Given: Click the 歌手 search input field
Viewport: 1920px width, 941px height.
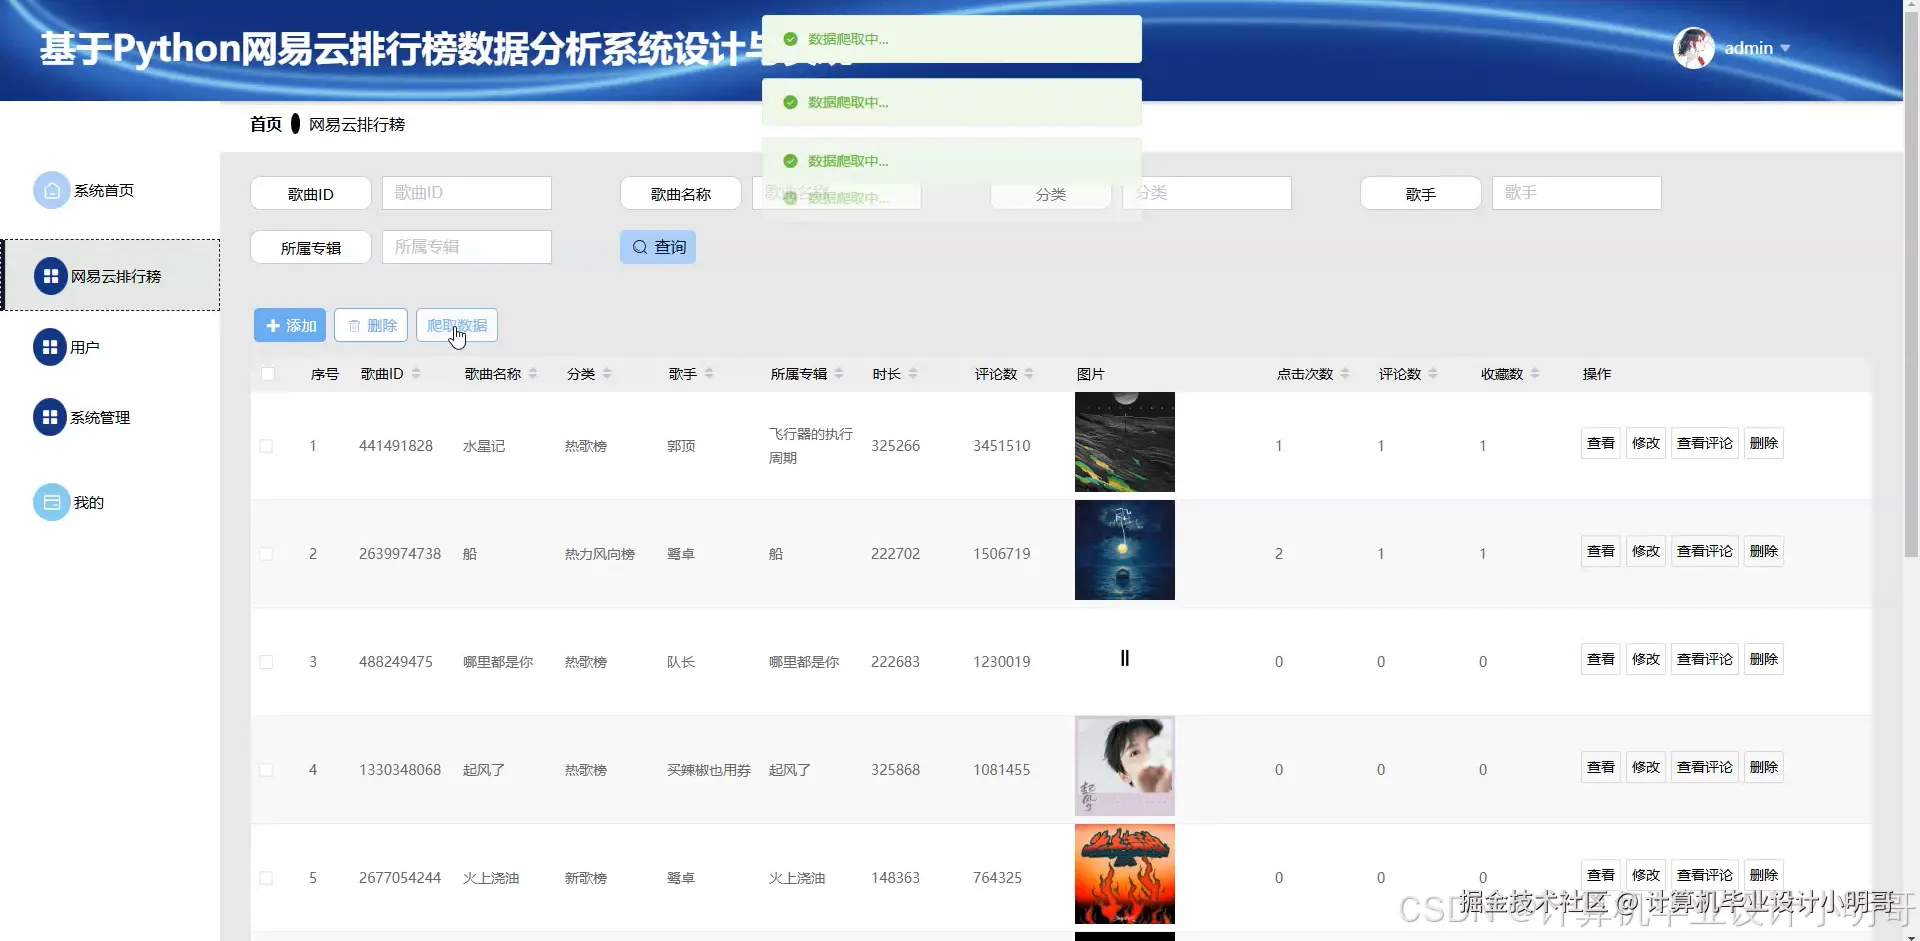Looking at the screenshot, I should (1577, 193).
